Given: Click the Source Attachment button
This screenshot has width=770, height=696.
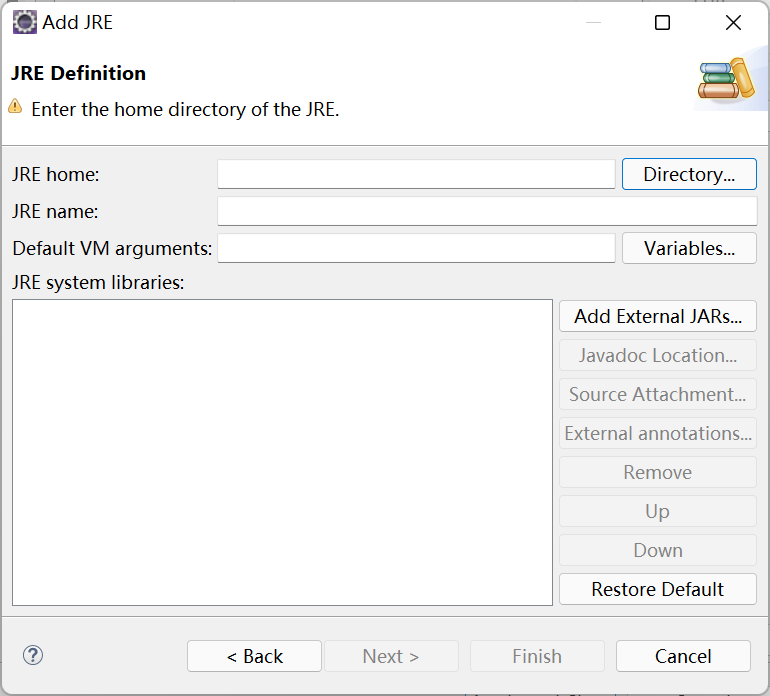Looking at the screenshot, I should tap(657, 394).
